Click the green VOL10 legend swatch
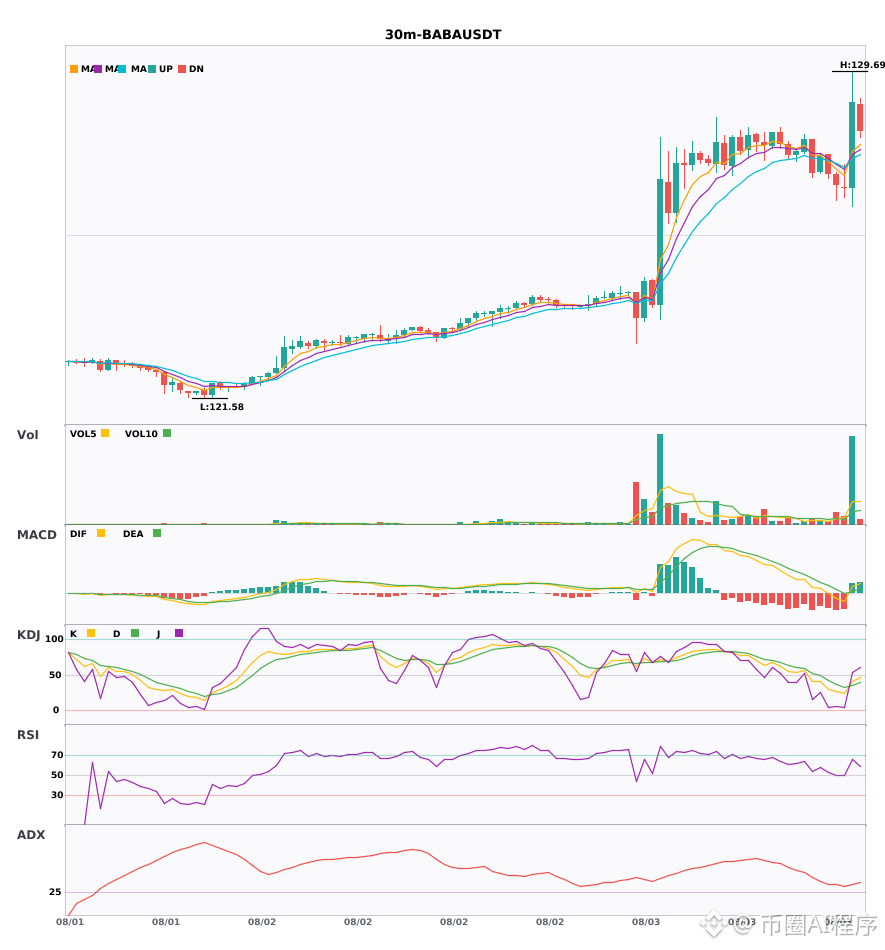The width and height of the screenshot is (885, 950). pos(167,433)
